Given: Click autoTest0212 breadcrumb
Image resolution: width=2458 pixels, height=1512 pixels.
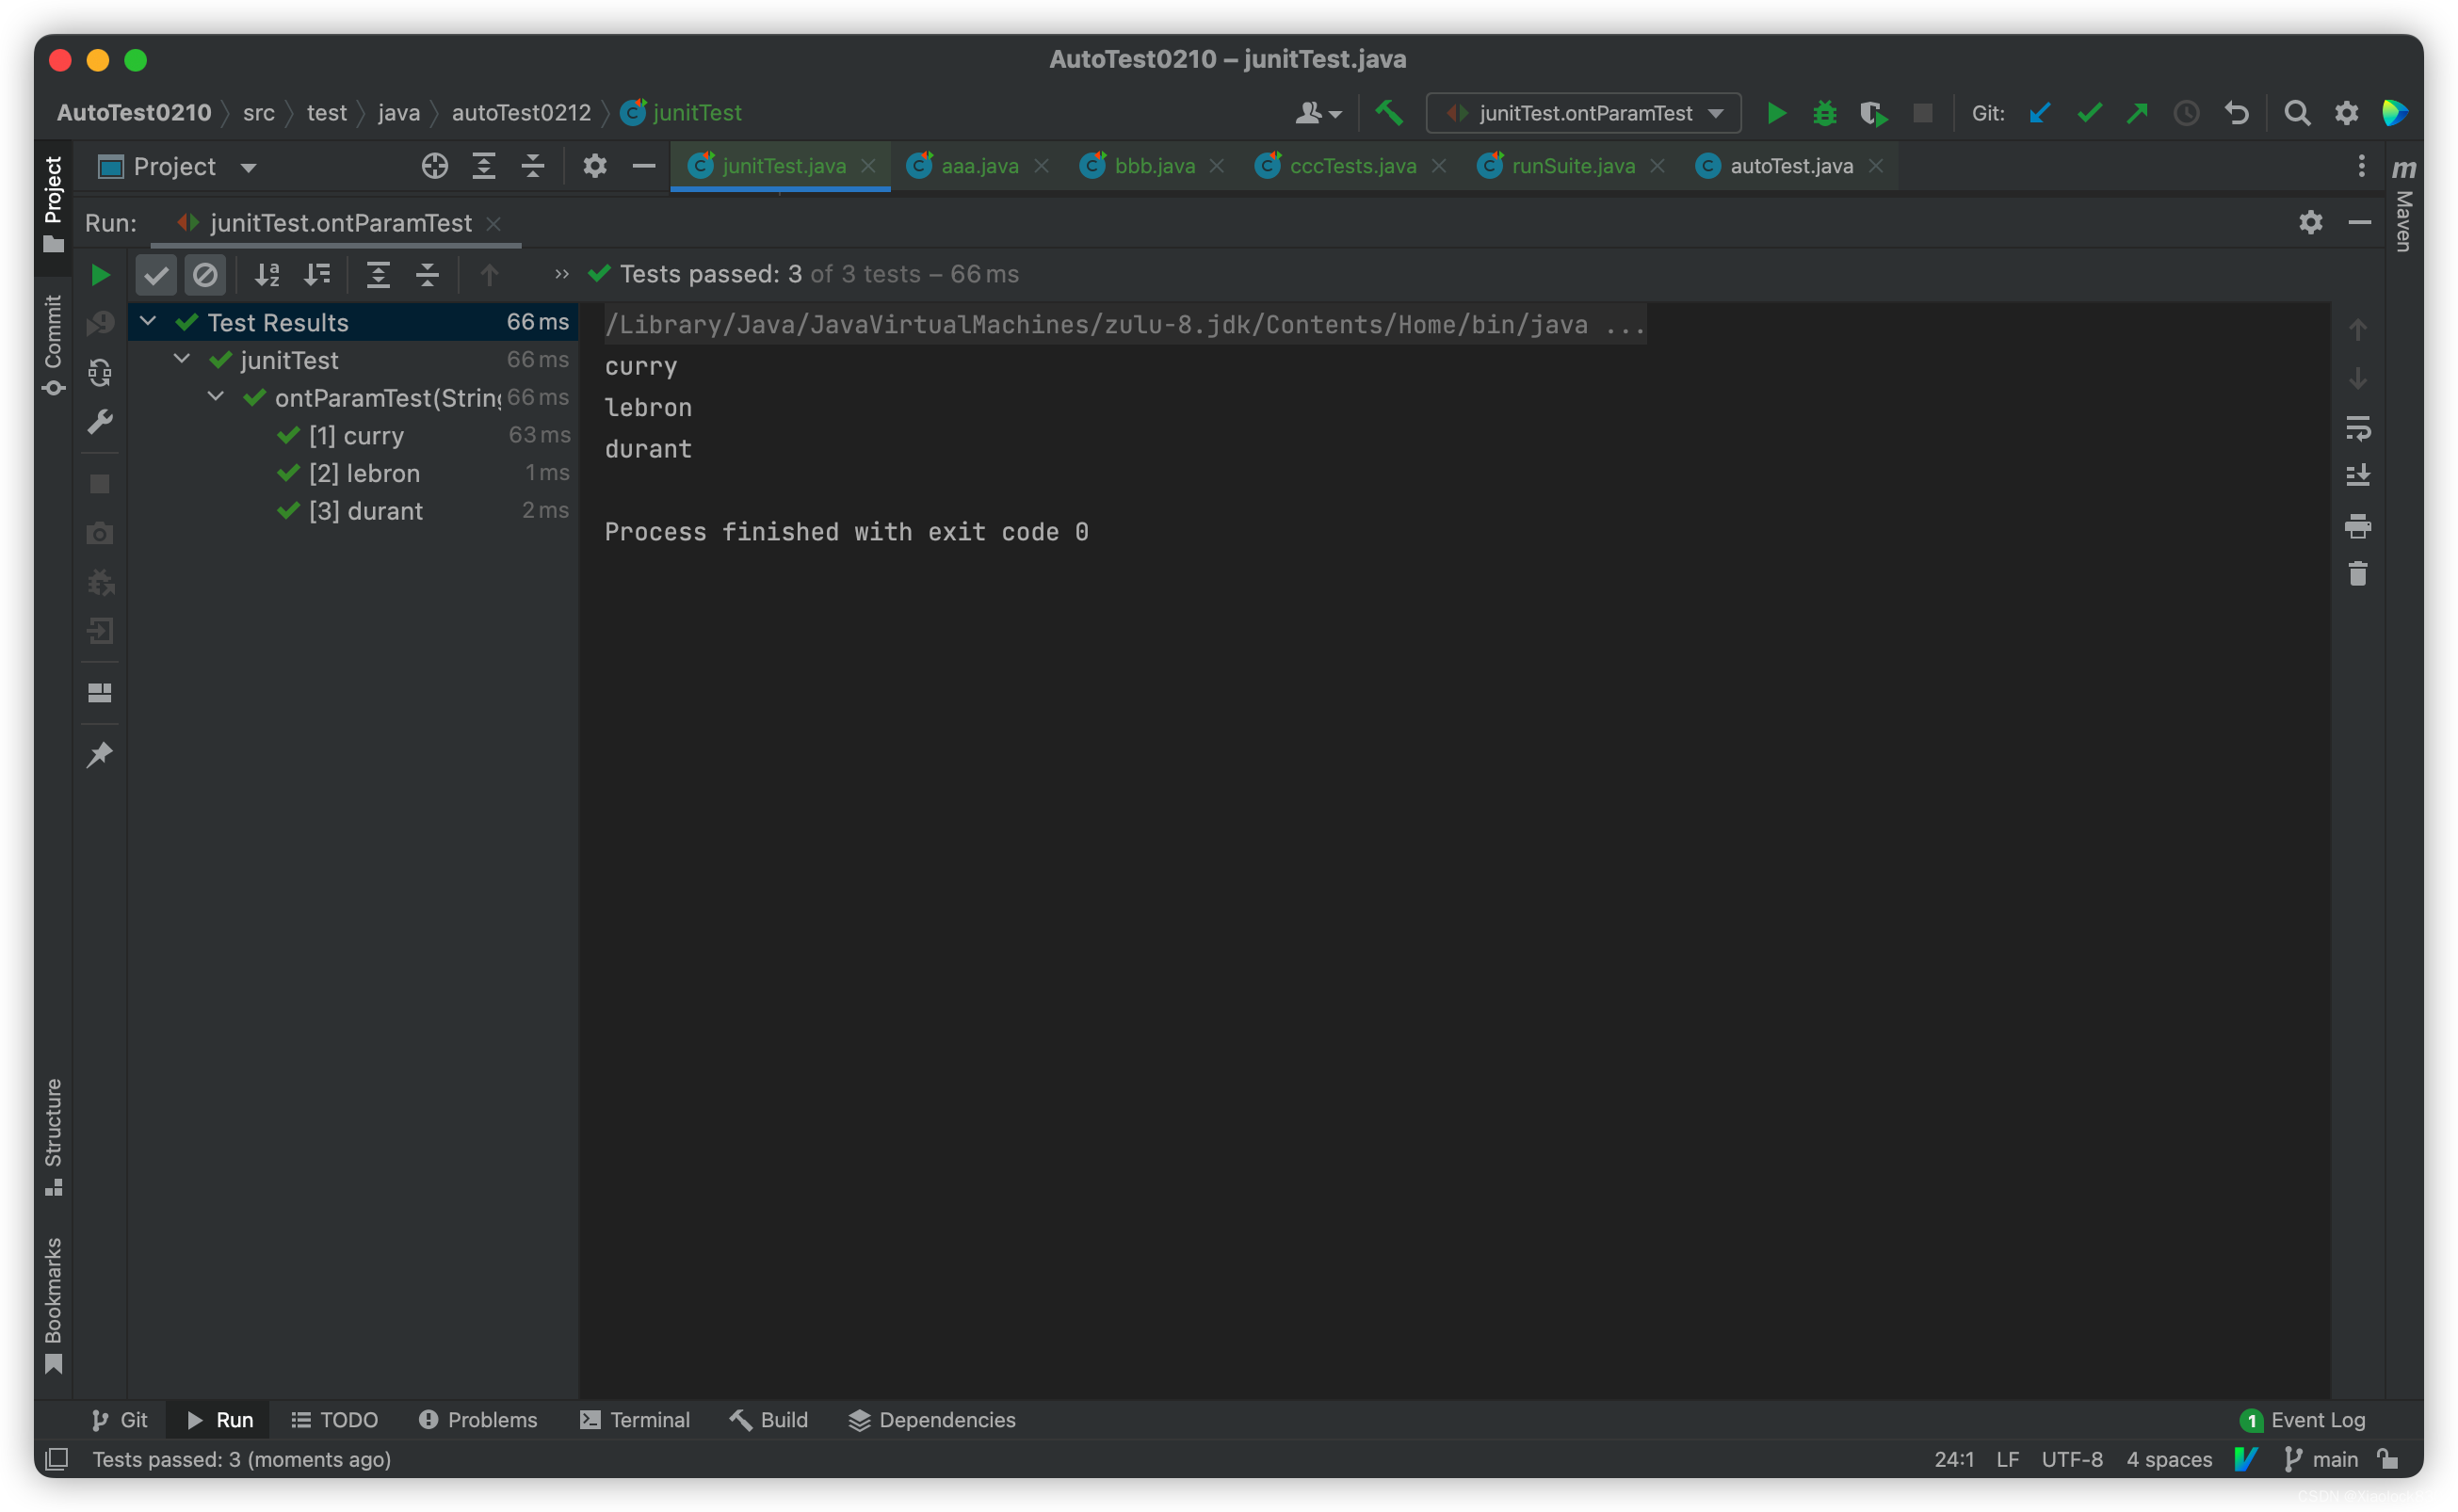Looking at the screenshot, I should click(521, 113).
